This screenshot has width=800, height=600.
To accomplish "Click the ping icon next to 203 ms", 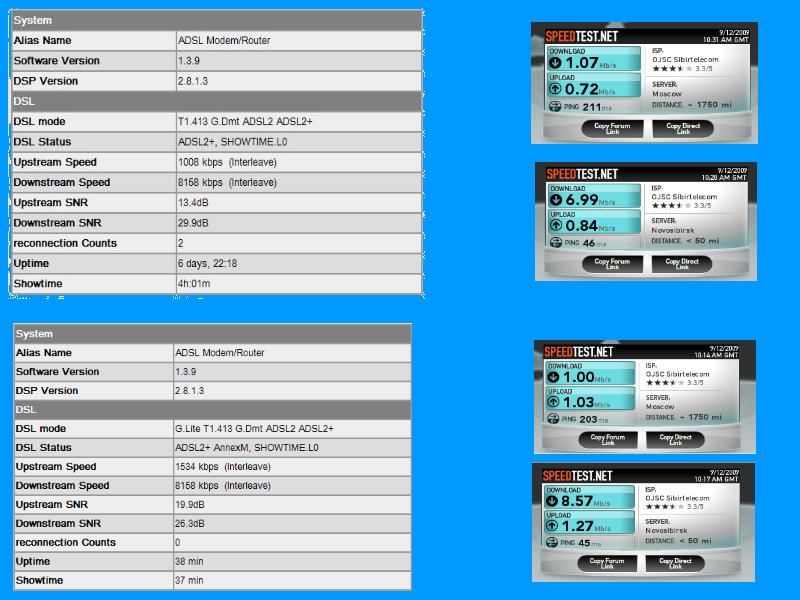I will (x=552, y=420).
